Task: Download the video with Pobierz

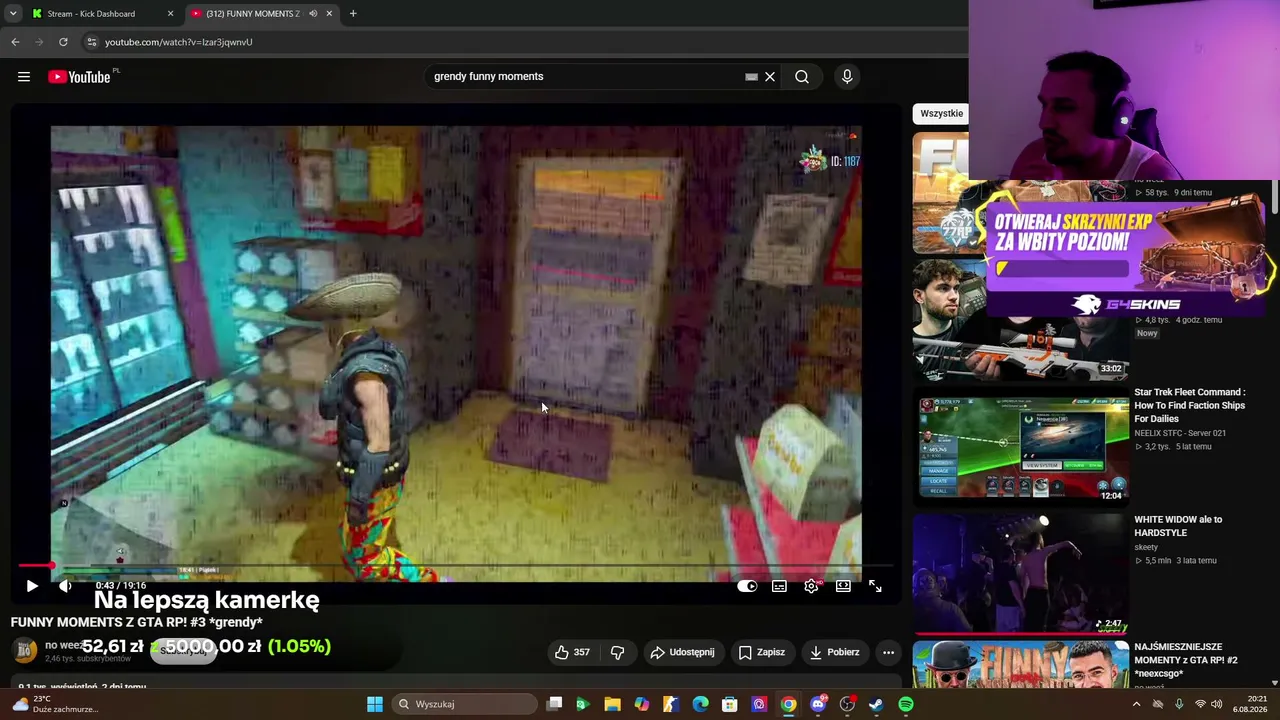Action: (834, 653)
